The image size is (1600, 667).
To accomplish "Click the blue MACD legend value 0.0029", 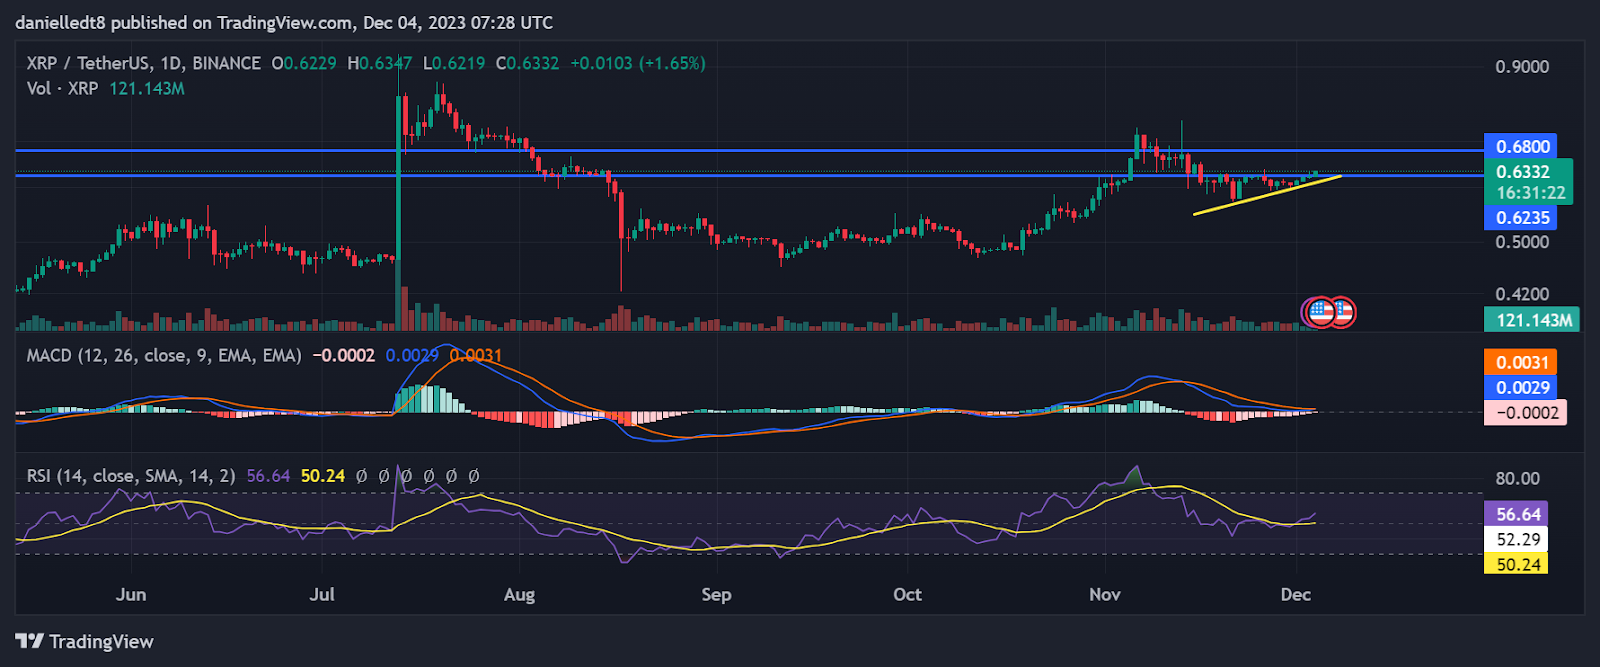I will point(412,355).
